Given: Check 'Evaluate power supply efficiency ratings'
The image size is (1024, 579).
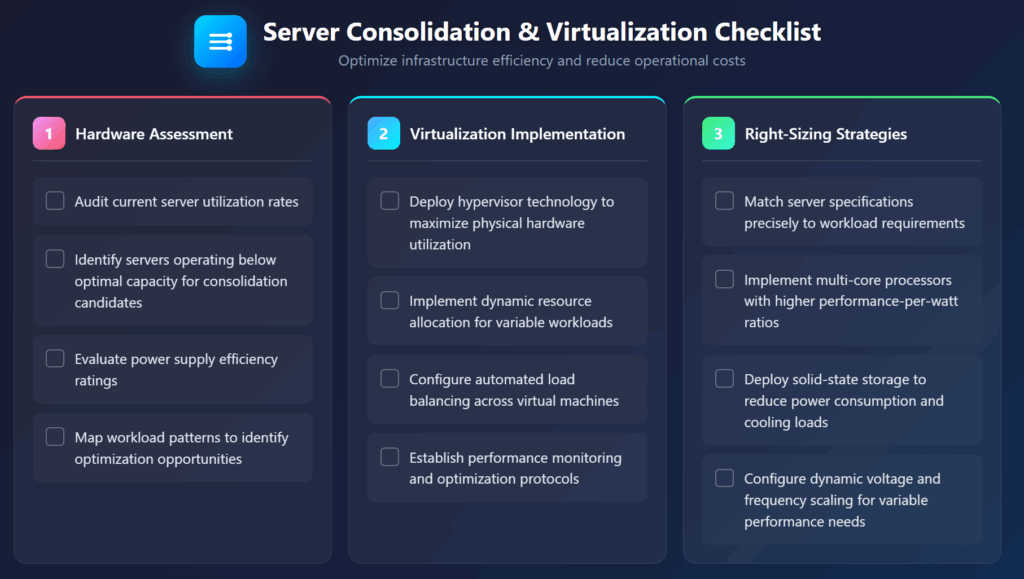Looking at the screenshot, I should click(55, 358).
